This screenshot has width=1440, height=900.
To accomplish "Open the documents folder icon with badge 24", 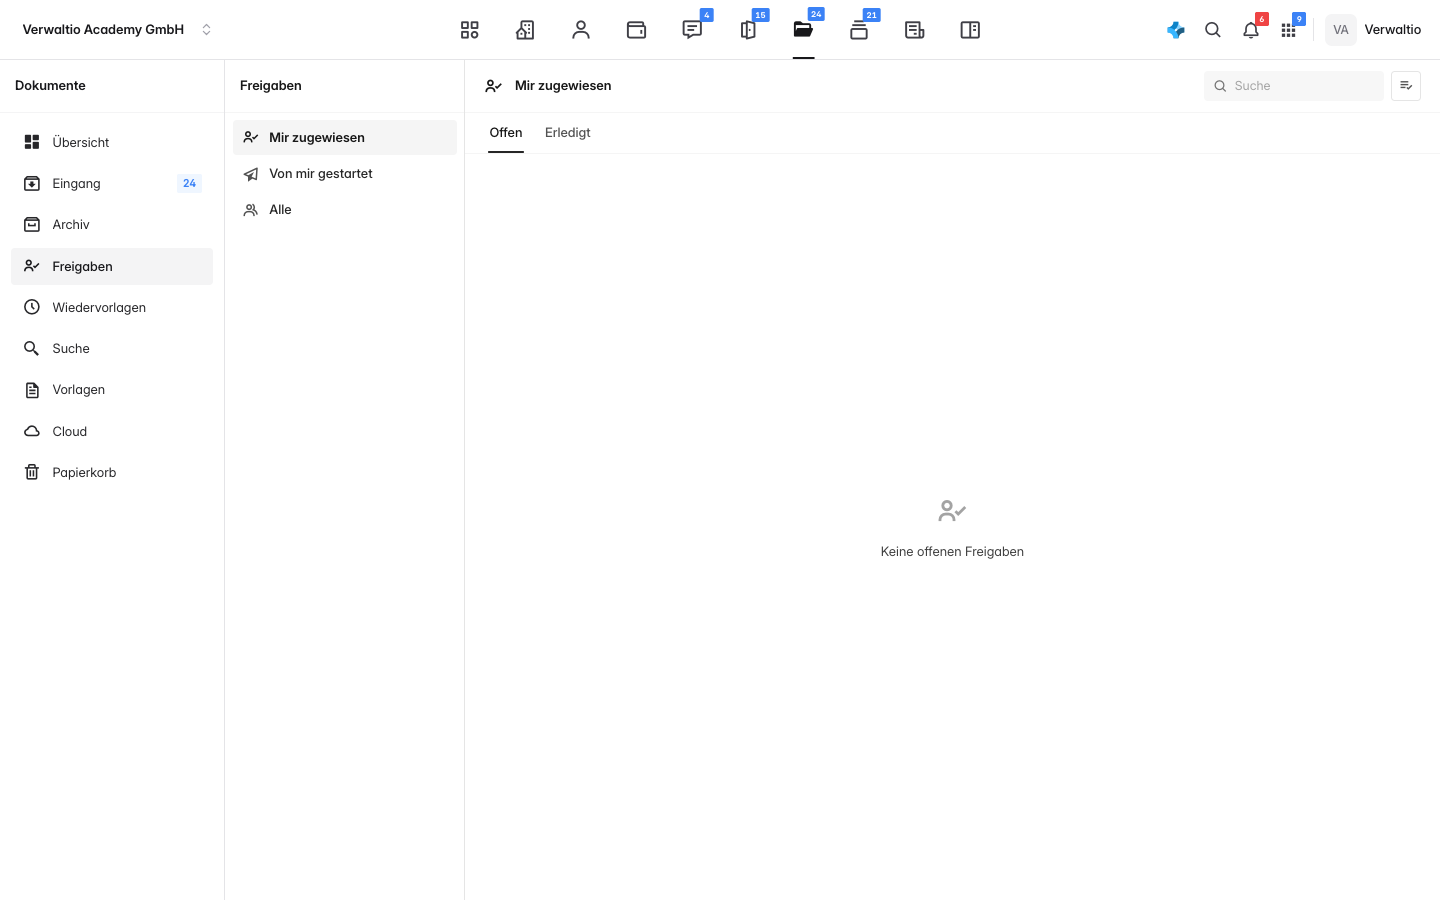I will coord(803,30).
